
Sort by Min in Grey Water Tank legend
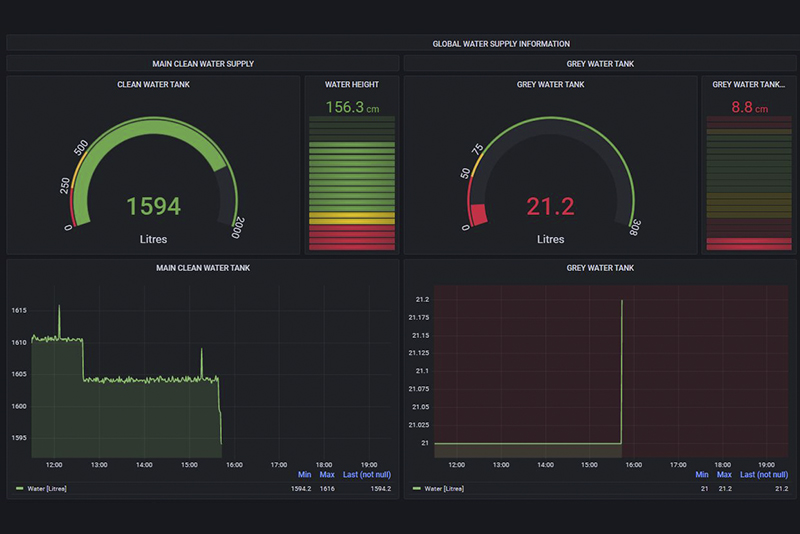click(702, 474)
